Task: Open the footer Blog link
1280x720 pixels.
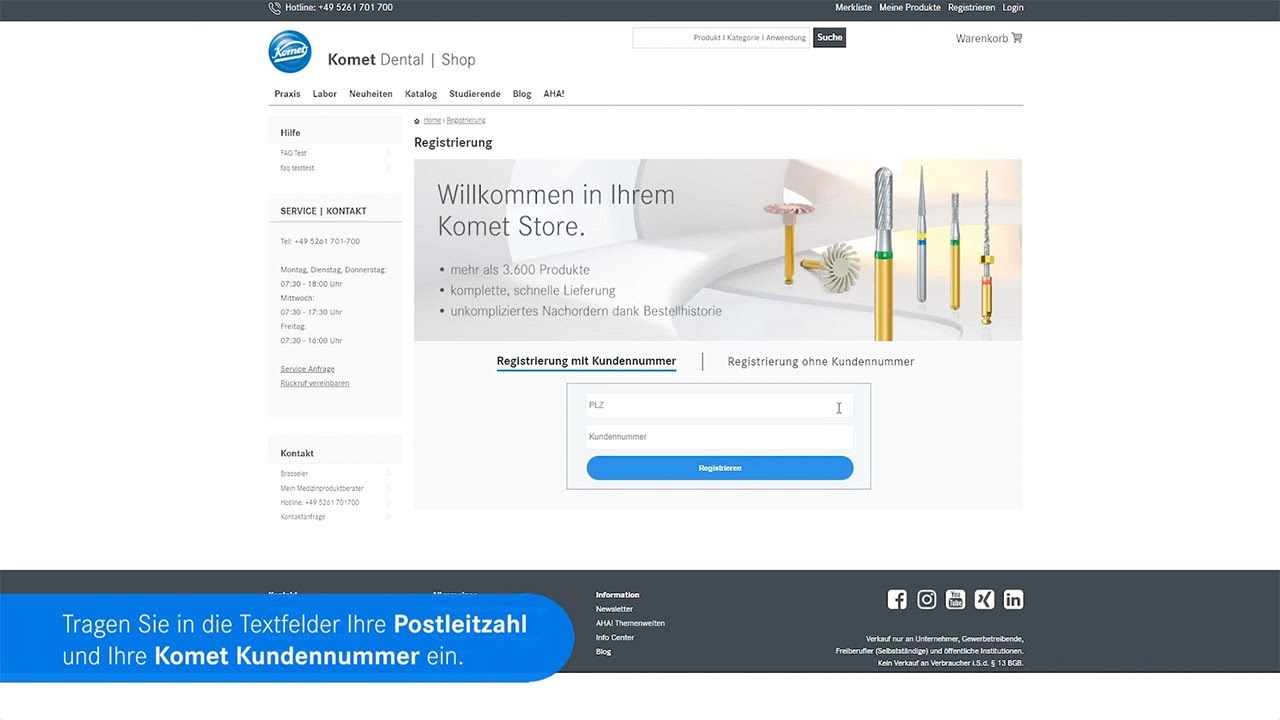Action: click(603, 652)
